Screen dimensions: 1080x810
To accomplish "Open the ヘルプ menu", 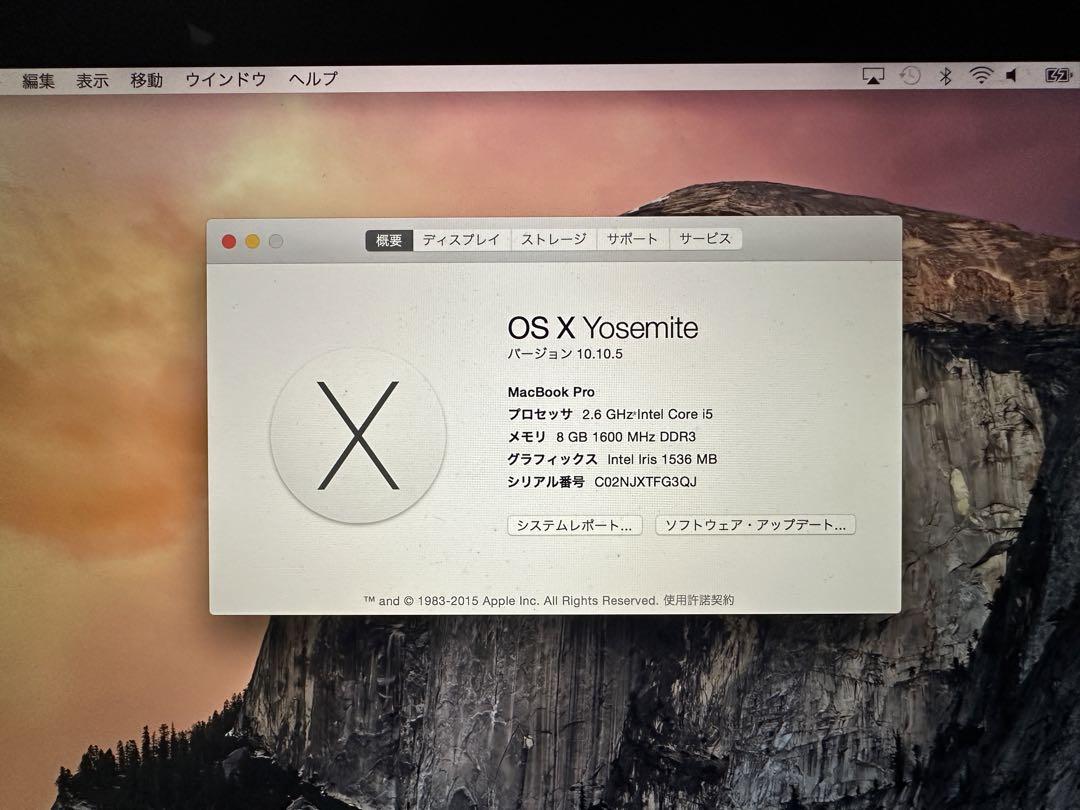I will pyautogui.click(x=313, y=79).
